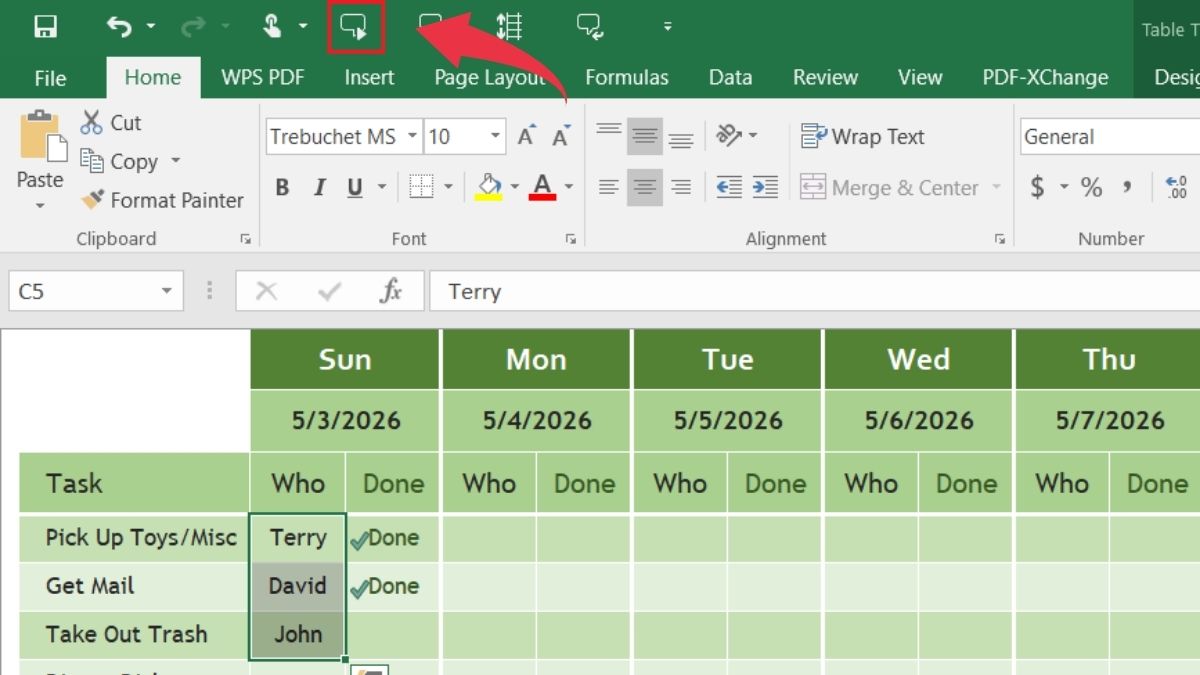The height and width of the screenshot is (675, 1200).
Task: Increase font size with the larger A
Action: tap(527, 137)
